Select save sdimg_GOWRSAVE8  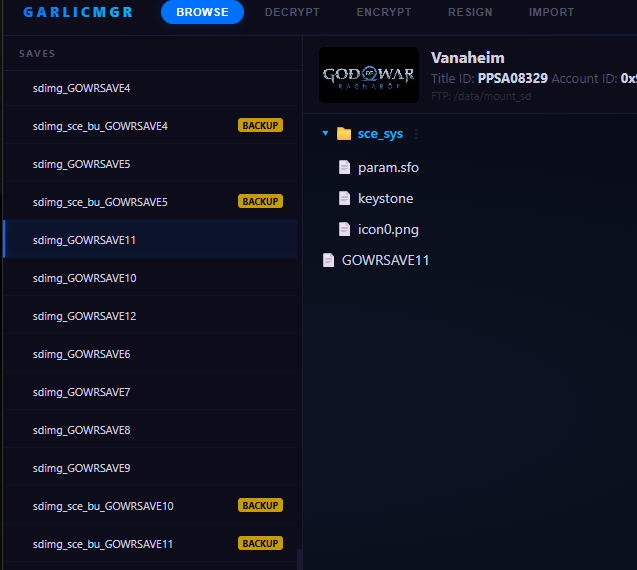pos(150,430)
